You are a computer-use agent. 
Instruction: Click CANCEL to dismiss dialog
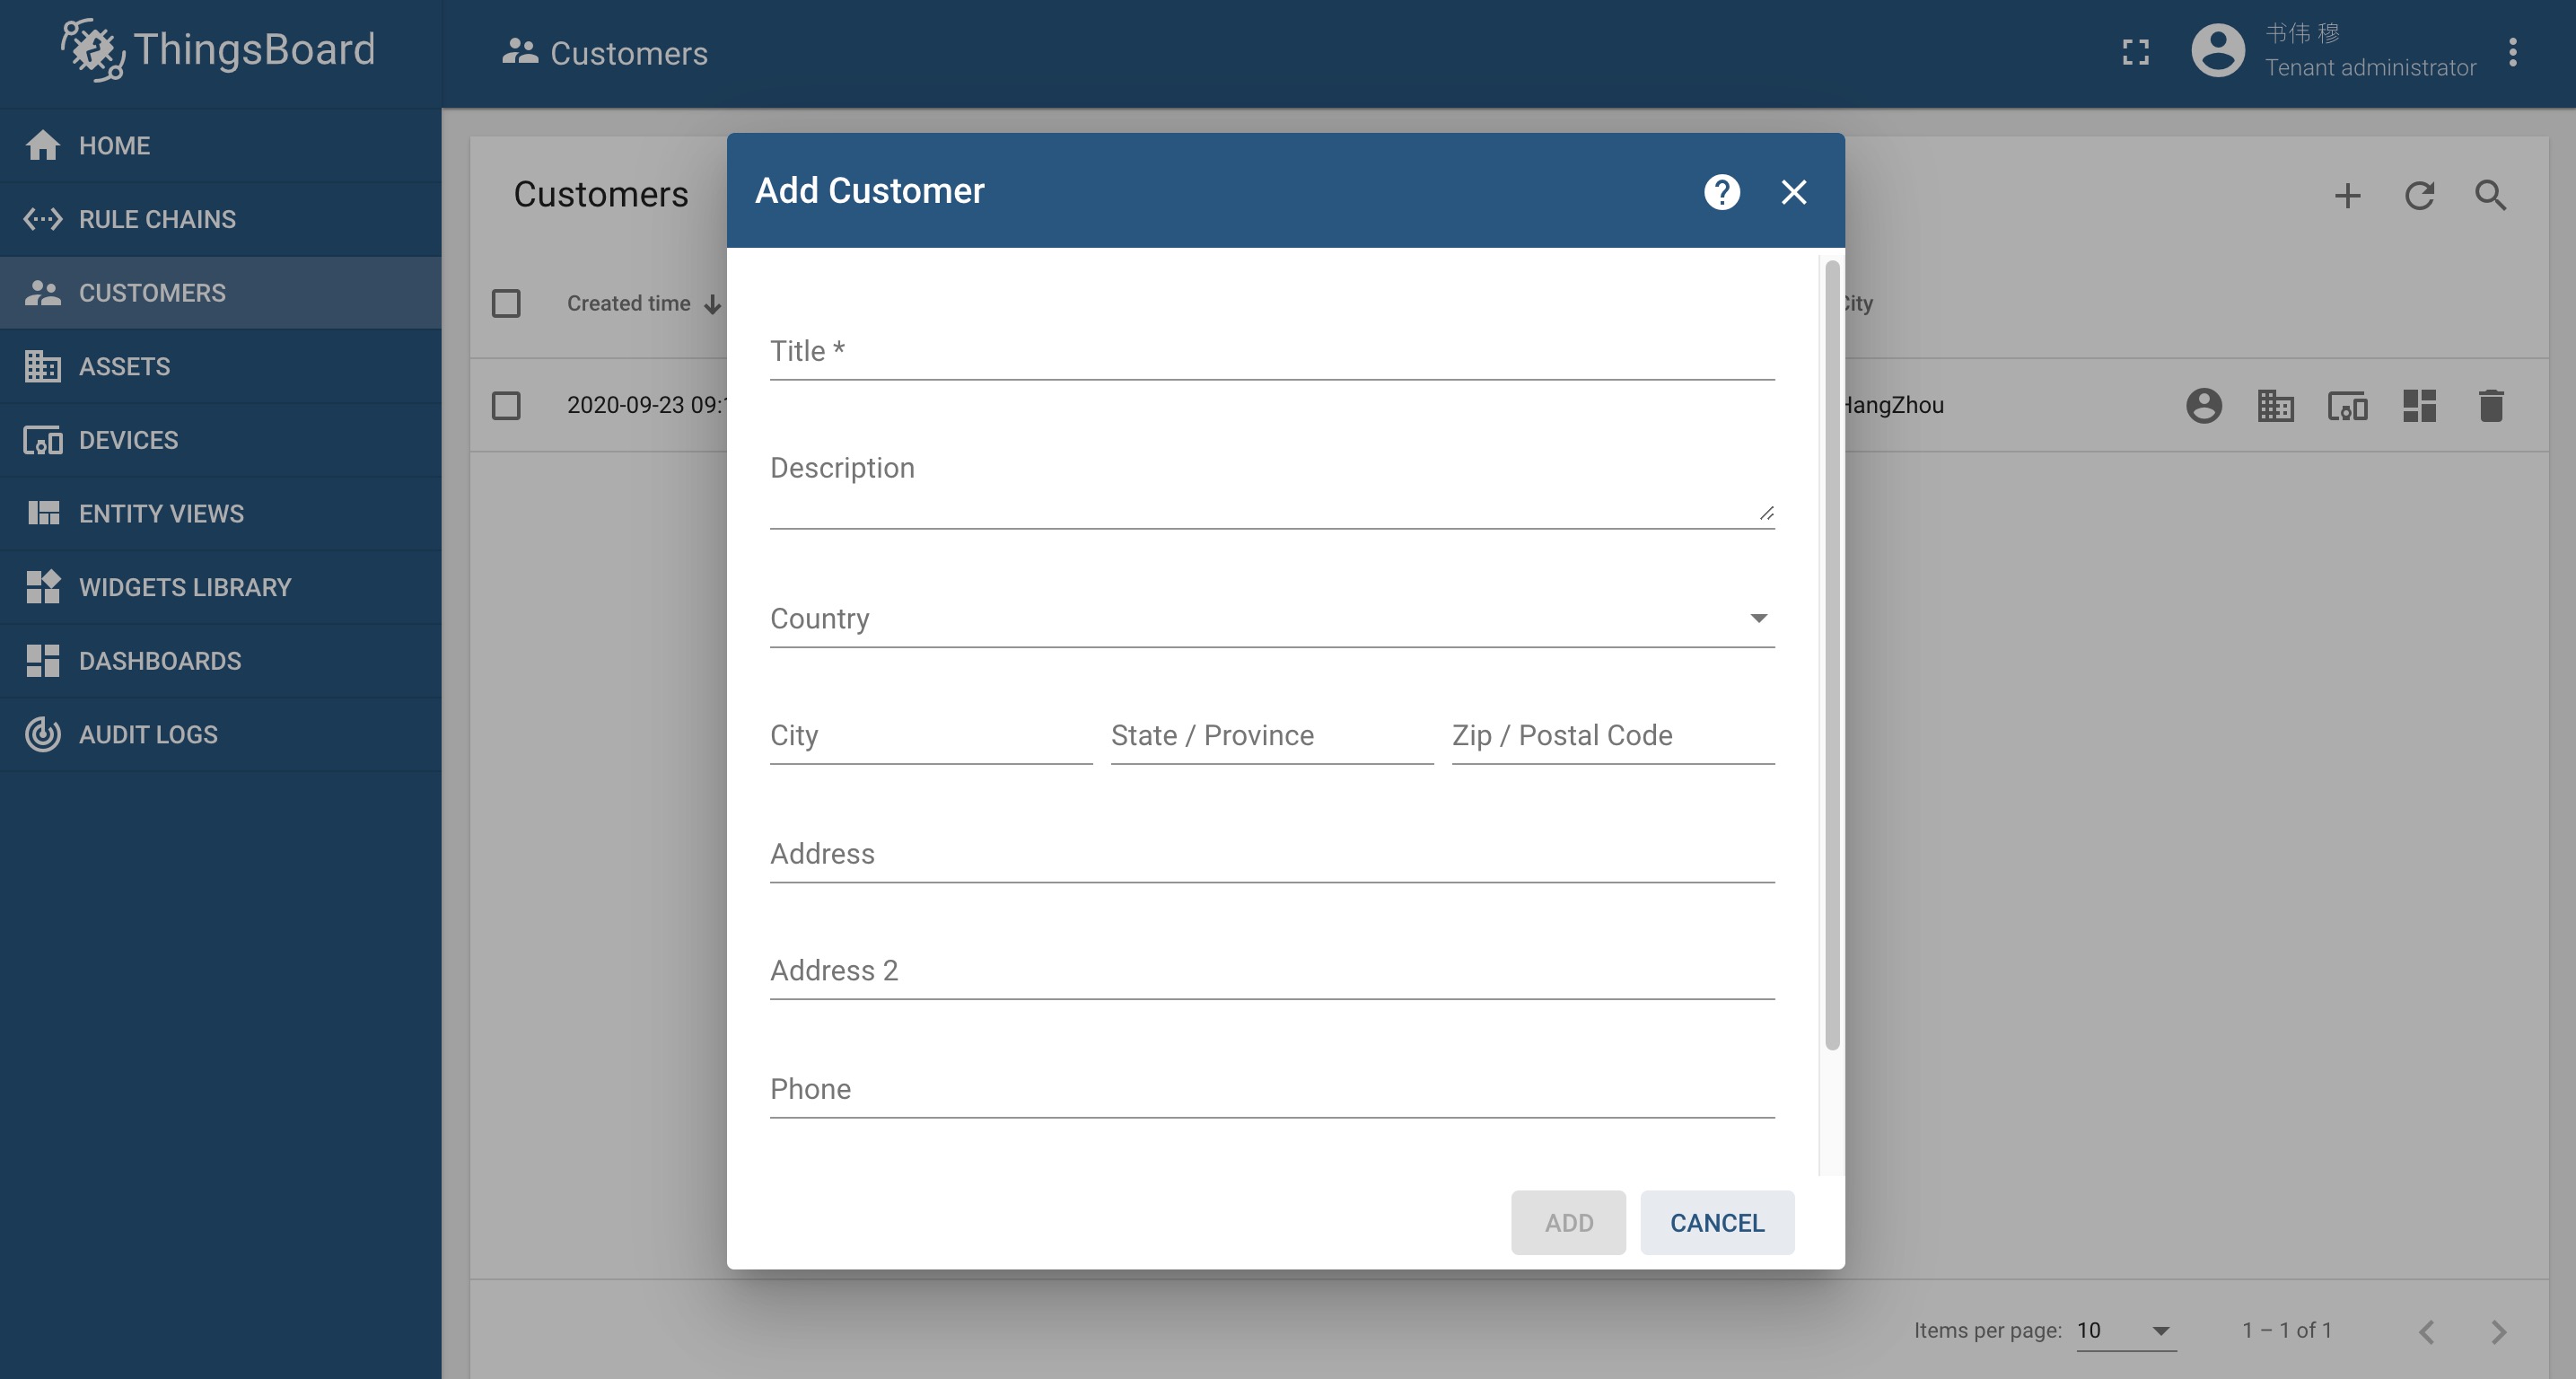1715,1222
